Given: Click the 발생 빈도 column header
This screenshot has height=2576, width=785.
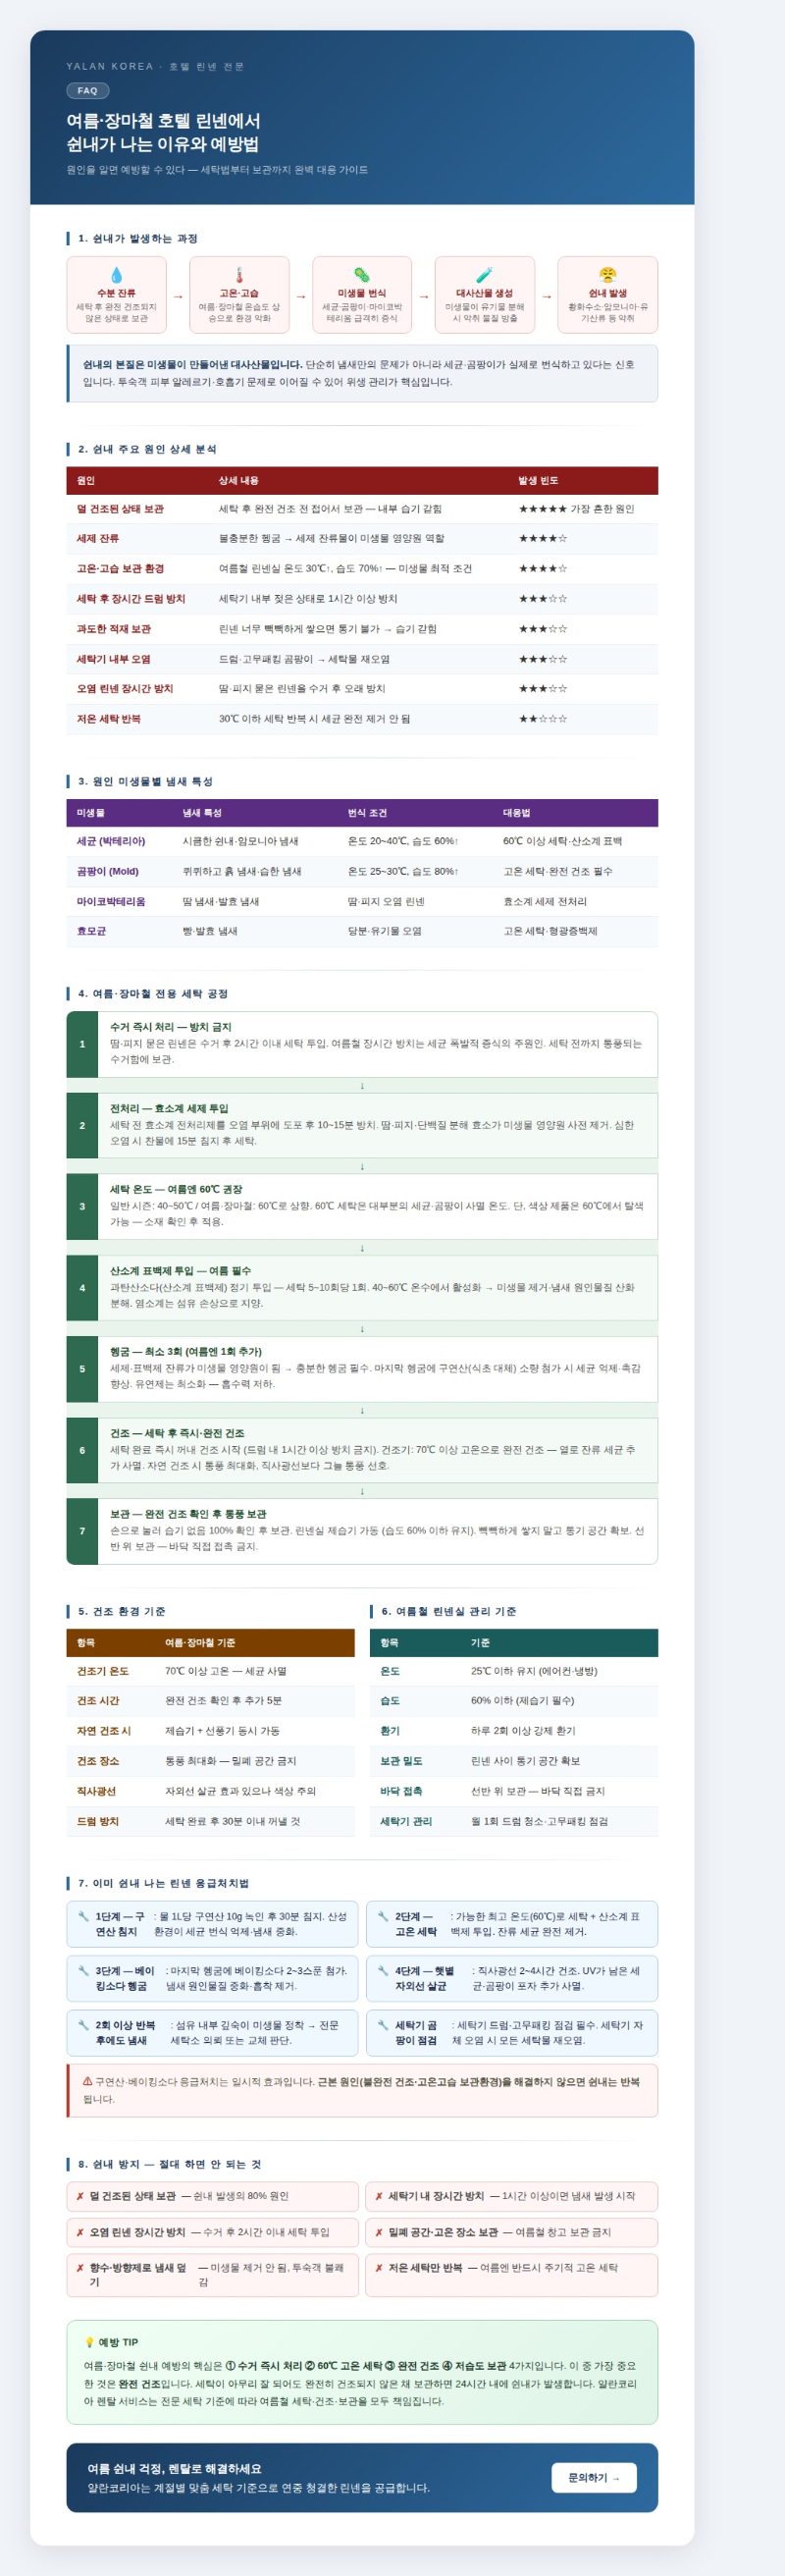Looking at the screenshot, I should coord(538,481).
